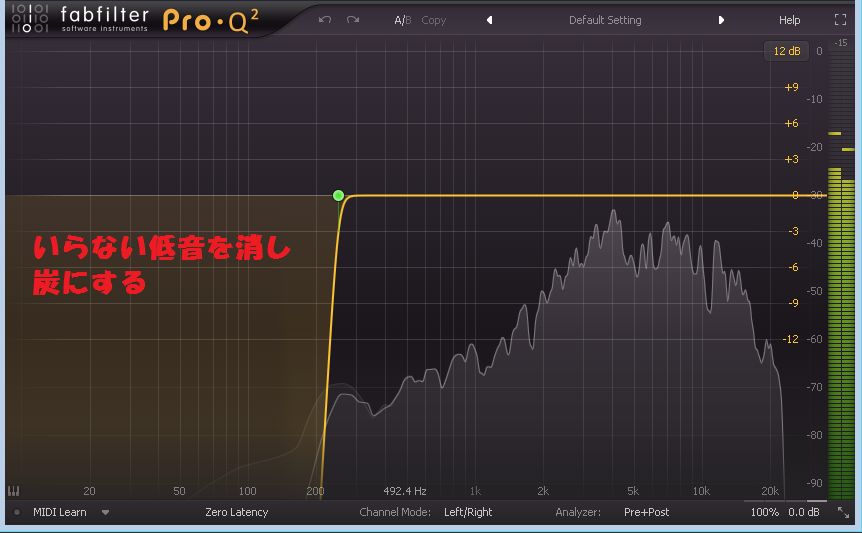
Task: Click the 20k frequency axis label
Action: [x=770, y=491]
